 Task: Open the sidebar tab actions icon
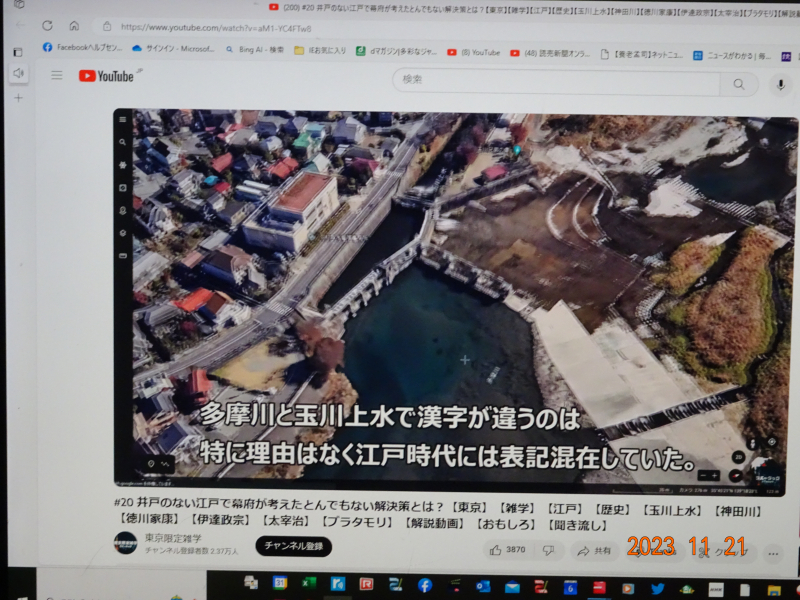(18, 52)
